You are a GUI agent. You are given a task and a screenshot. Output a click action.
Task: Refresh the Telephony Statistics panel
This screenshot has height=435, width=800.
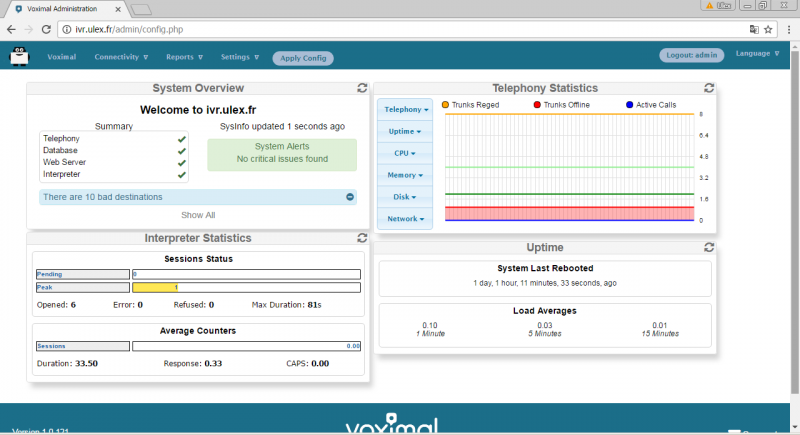[x=709, y=88]
